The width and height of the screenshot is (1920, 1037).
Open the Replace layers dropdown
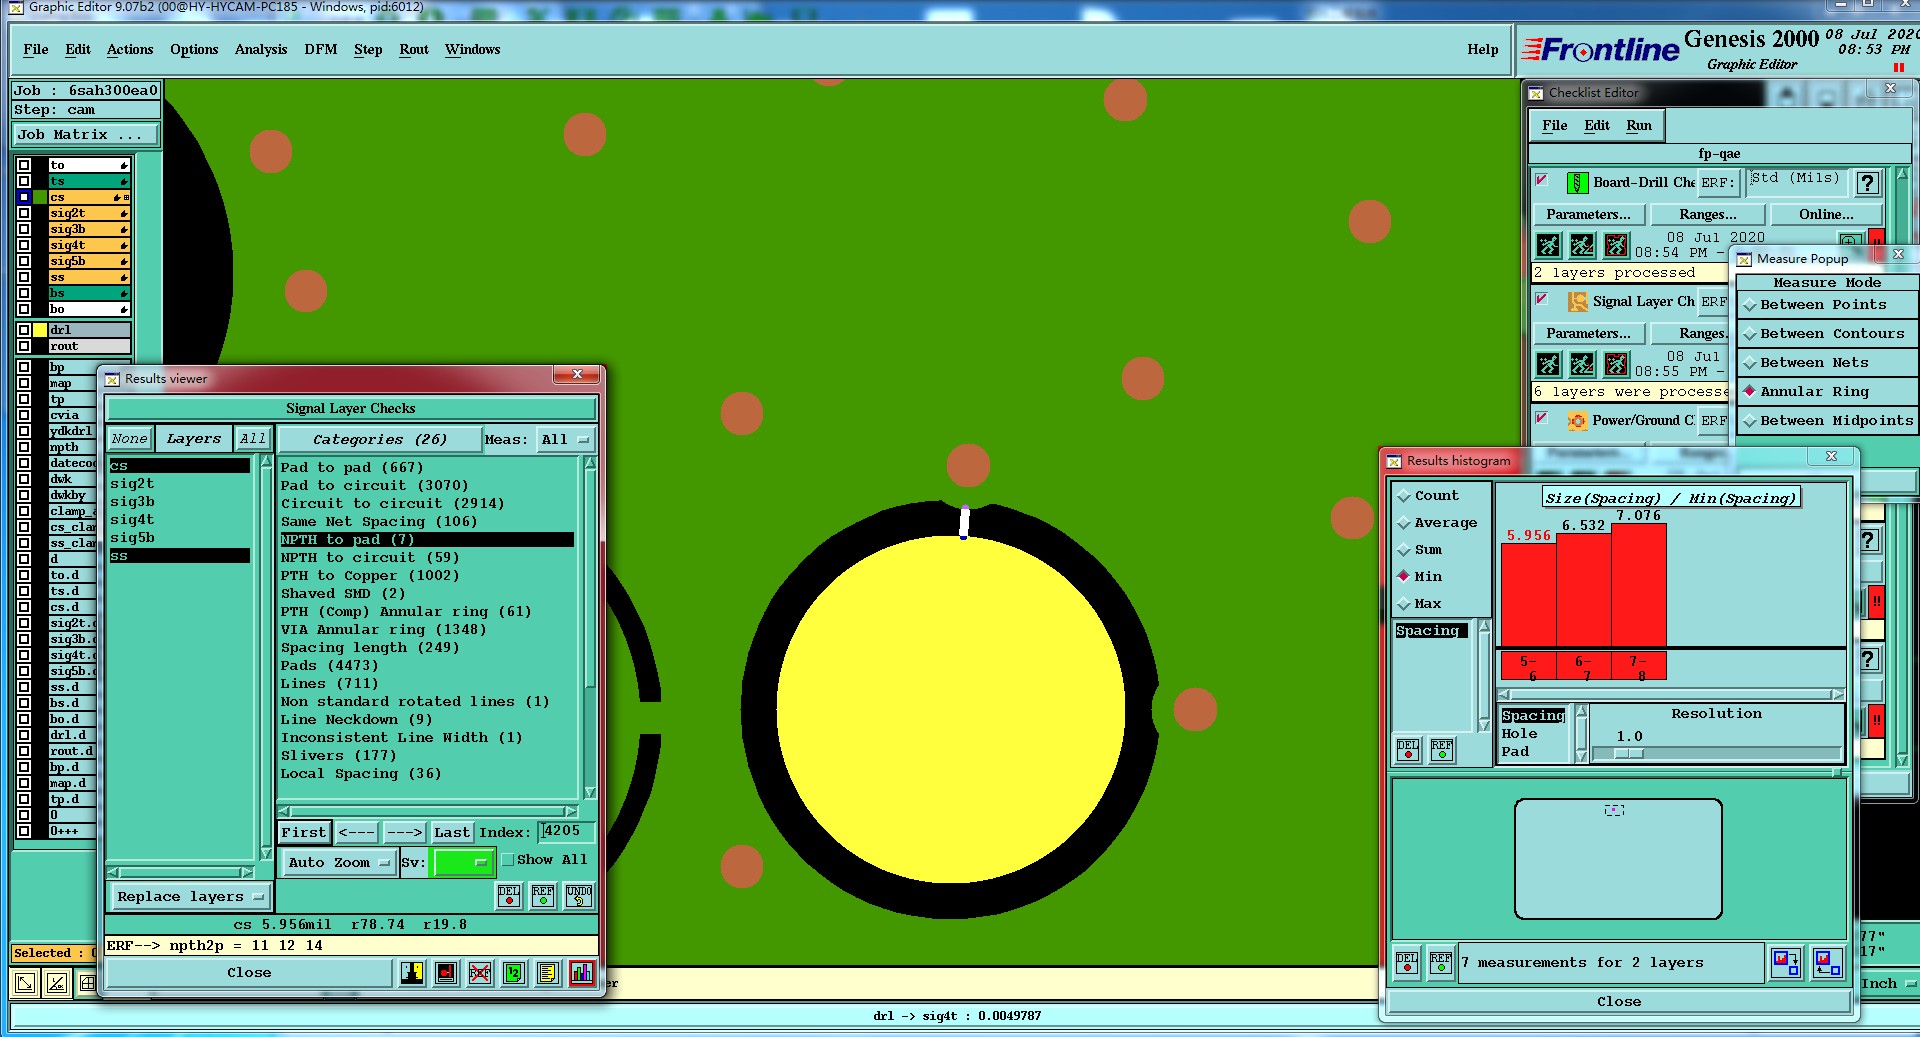pyautogui.click(x=190, y=897)
